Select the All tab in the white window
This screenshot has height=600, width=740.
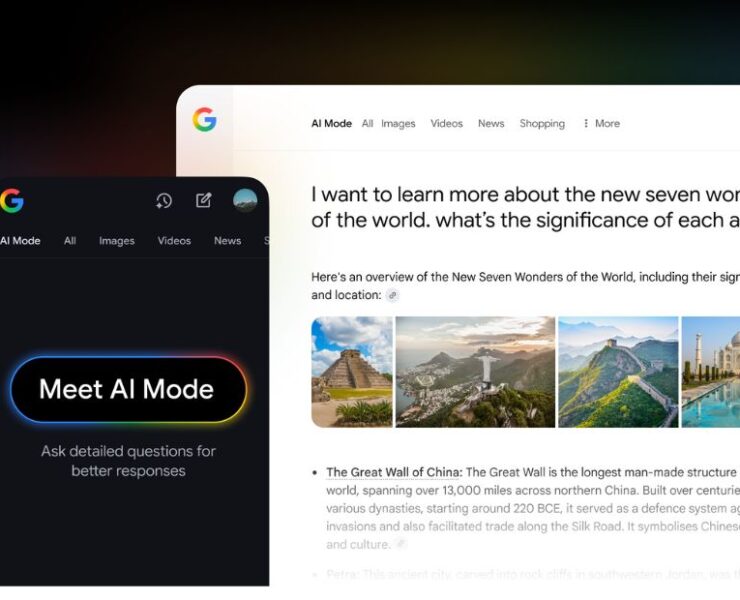click(367, 124)
